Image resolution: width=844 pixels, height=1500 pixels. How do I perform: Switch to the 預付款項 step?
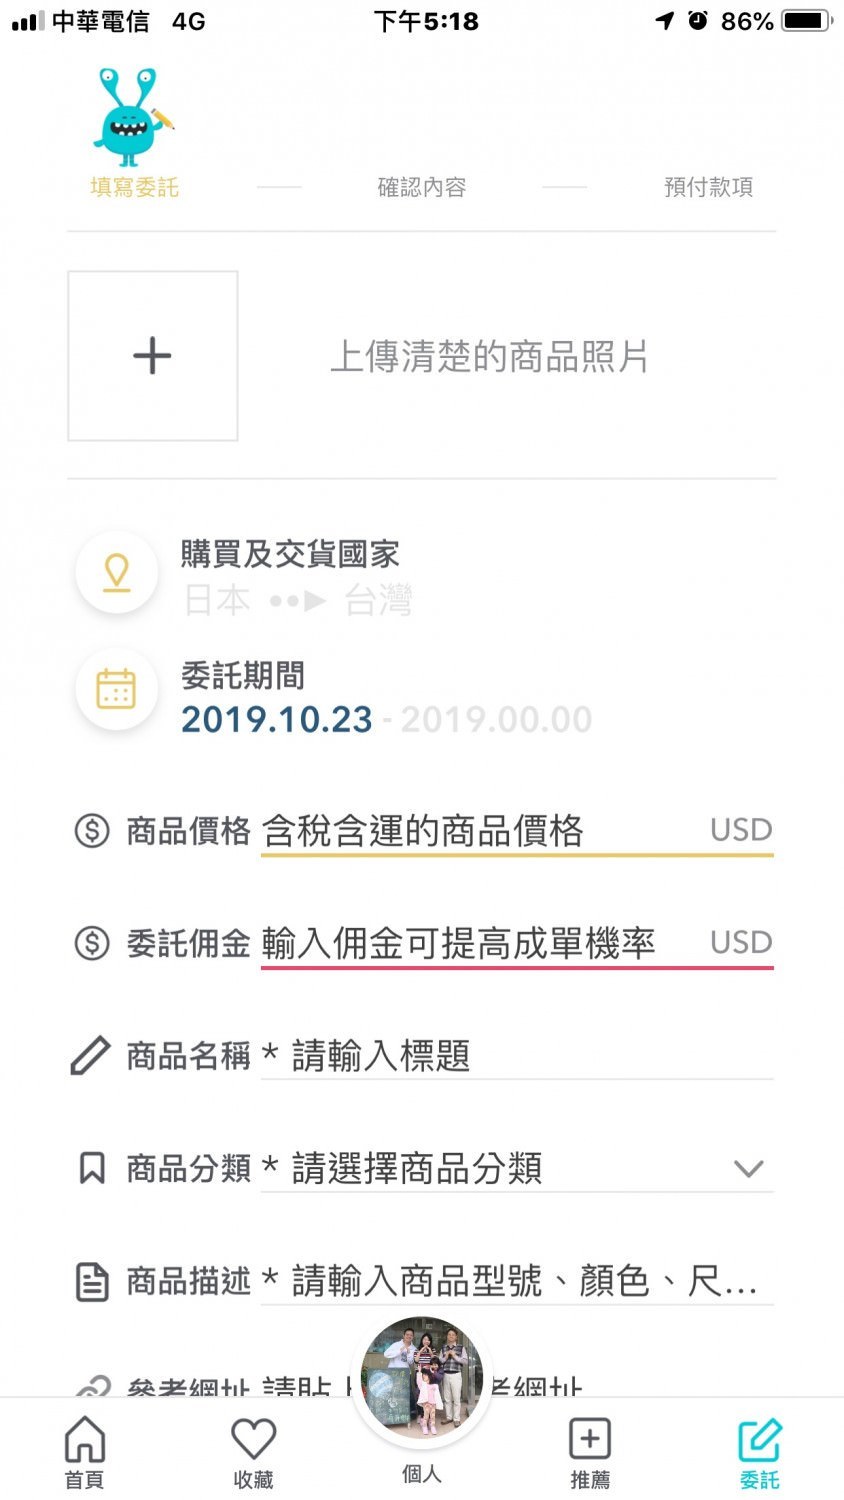(x=708, y=187)
